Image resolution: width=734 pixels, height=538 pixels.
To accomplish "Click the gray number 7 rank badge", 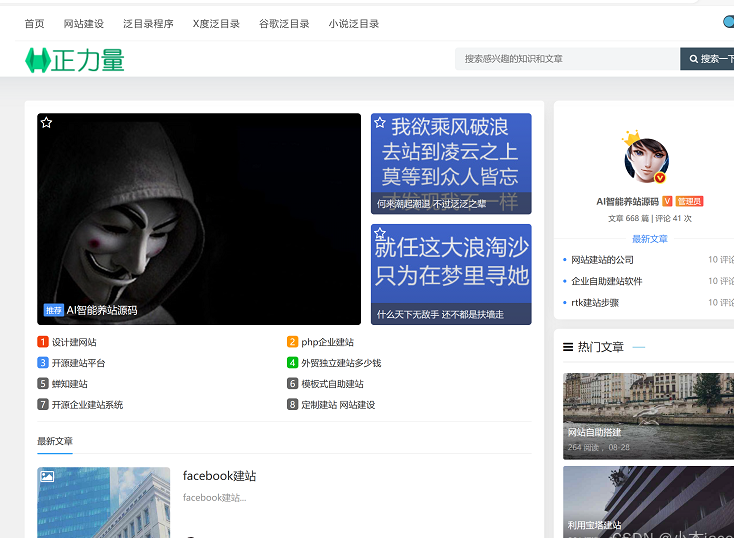I will click(x=43, y=404).
